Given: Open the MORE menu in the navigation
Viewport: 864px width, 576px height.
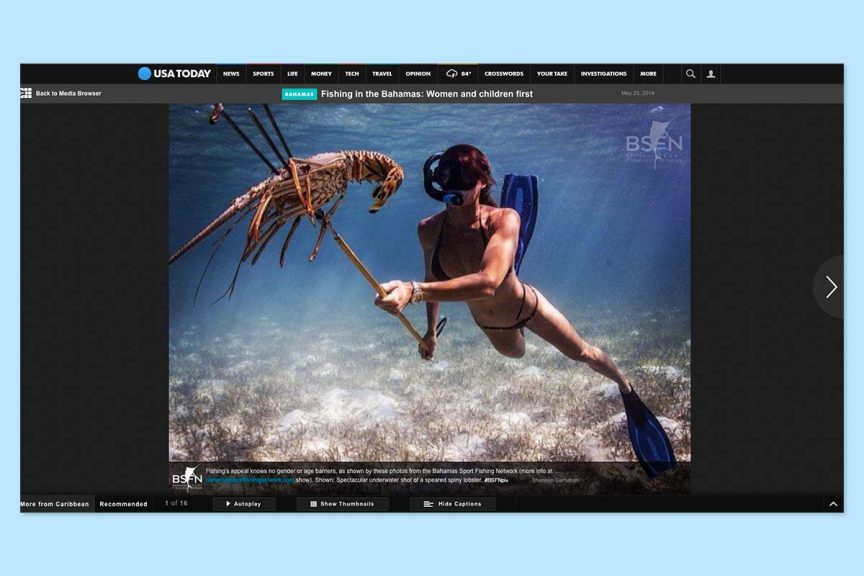Looking at the screenshot, I should (648, 74).
